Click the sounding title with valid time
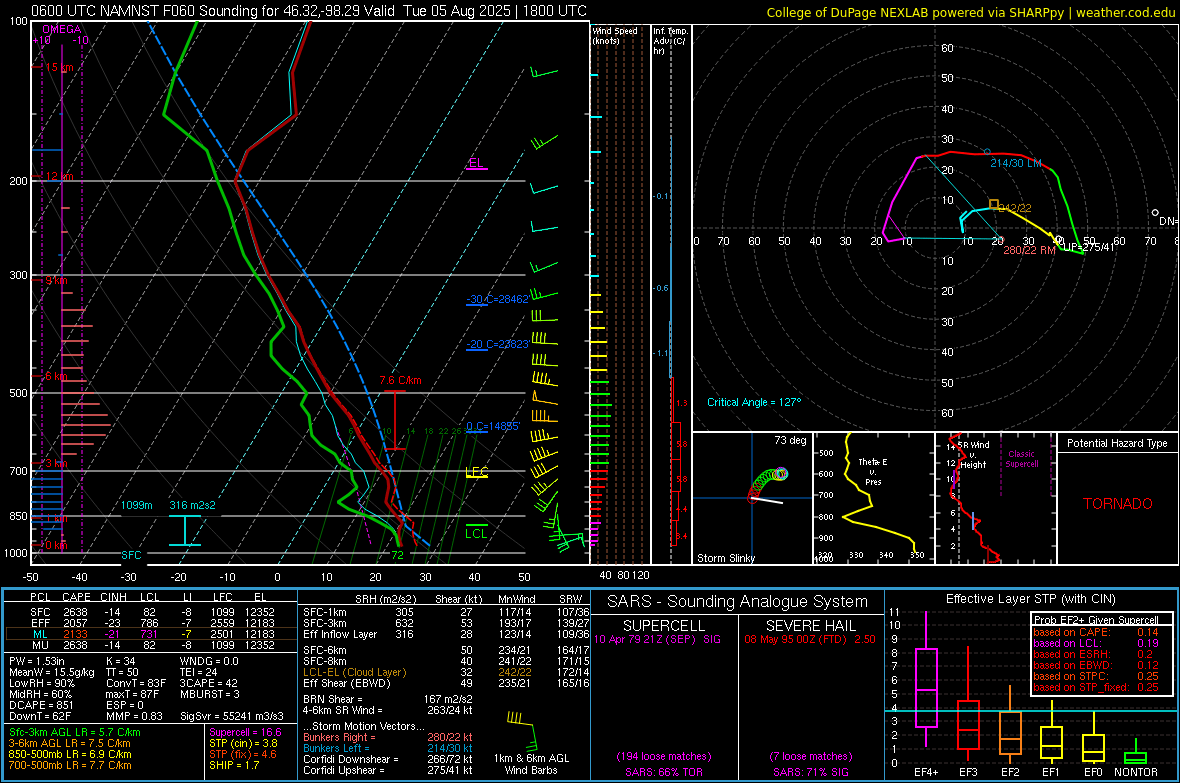Viewport: 1180px width, 783px height. coord(309,11)
